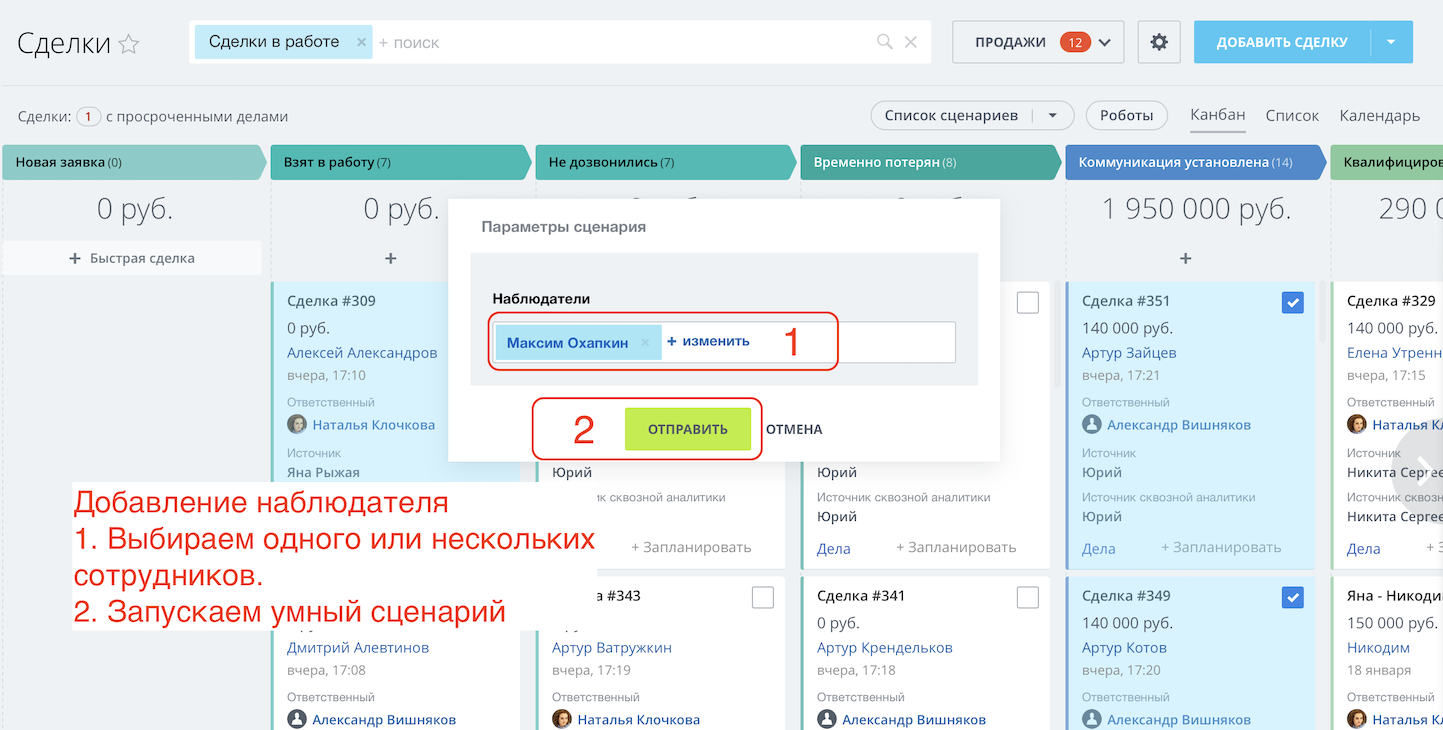Click the magnifier search icon
This screenshot has height=730, width=1443.
pos(885,42)
